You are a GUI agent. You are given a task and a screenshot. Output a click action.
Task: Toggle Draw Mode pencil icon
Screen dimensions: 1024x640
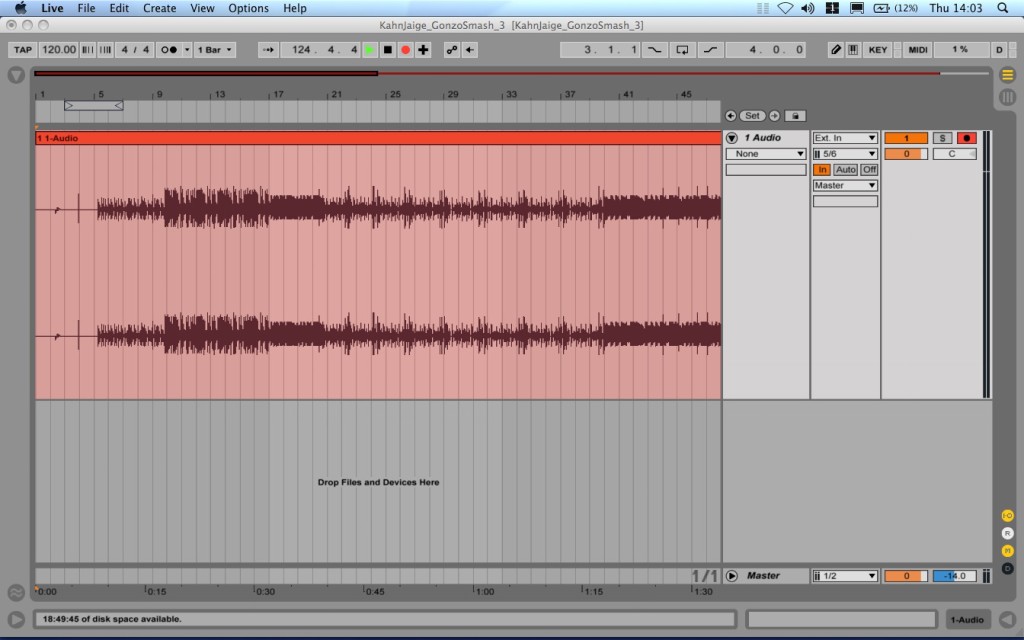836,50
